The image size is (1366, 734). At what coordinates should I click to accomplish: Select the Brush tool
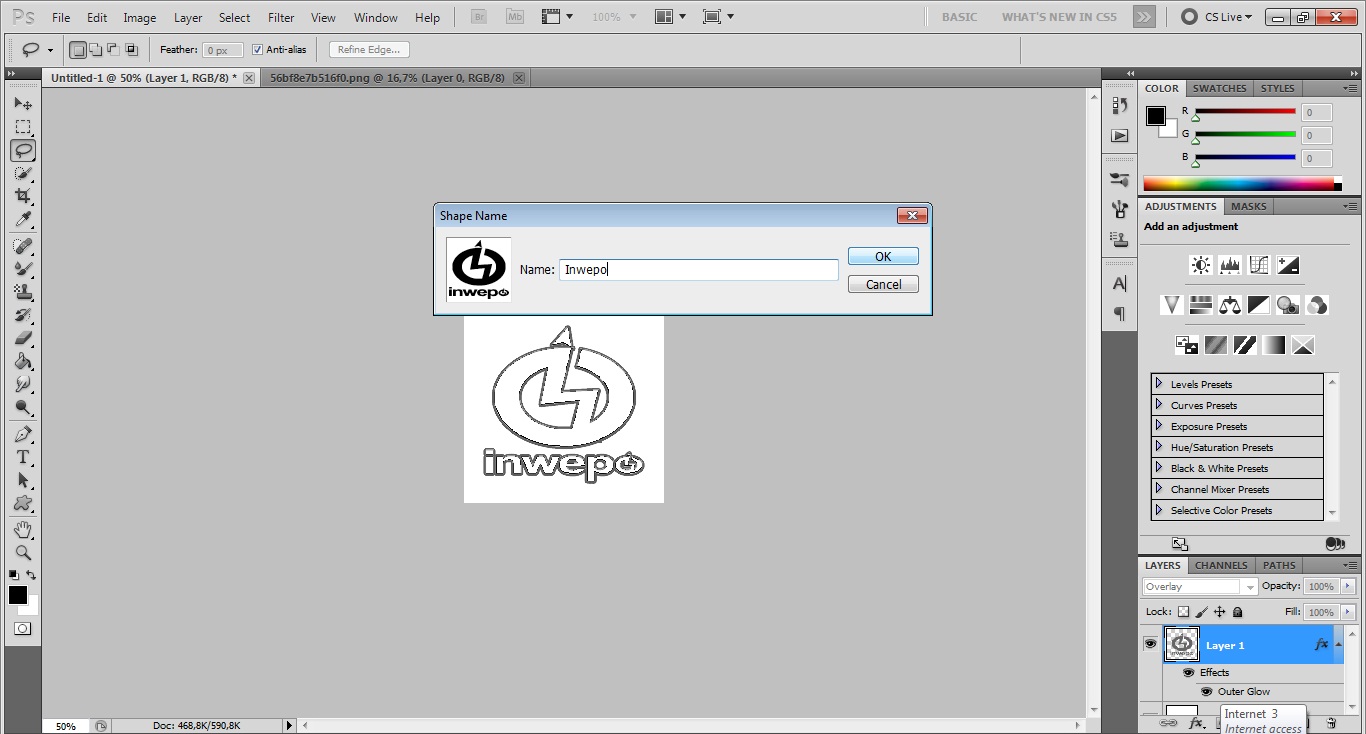[x=23, y=269]
